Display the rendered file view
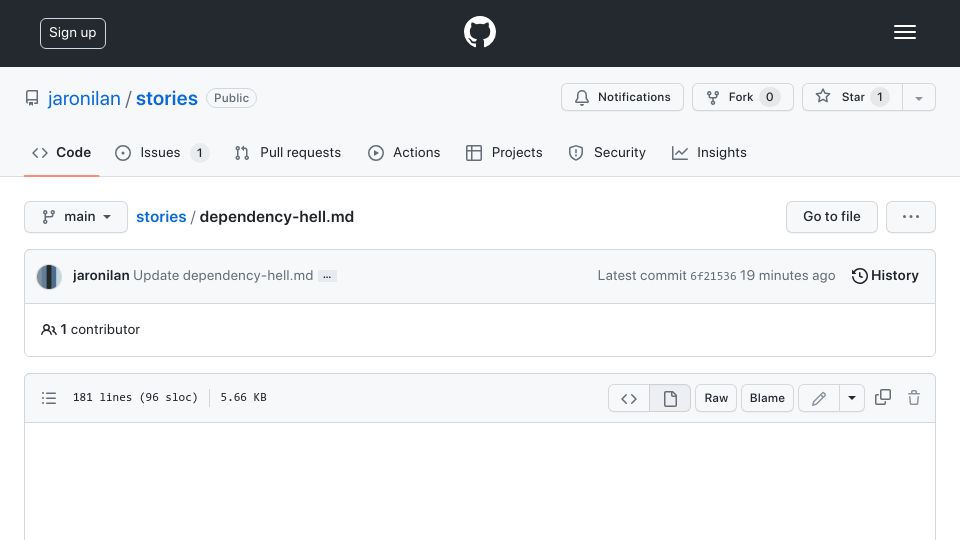Screen dimensions: 960x540 pyautogui.click(x=670, y=399)
